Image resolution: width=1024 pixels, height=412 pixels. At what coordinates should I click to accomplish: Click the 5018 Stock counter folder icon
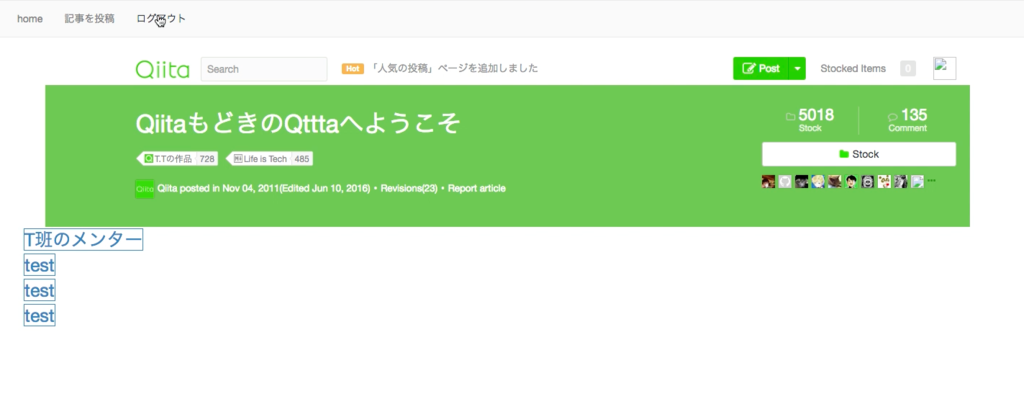[x=790, y=117]
